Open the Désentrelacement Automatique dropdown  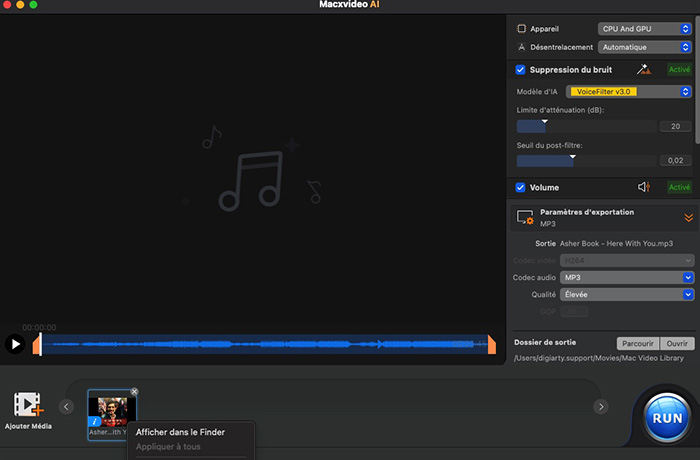pos(645,47)
